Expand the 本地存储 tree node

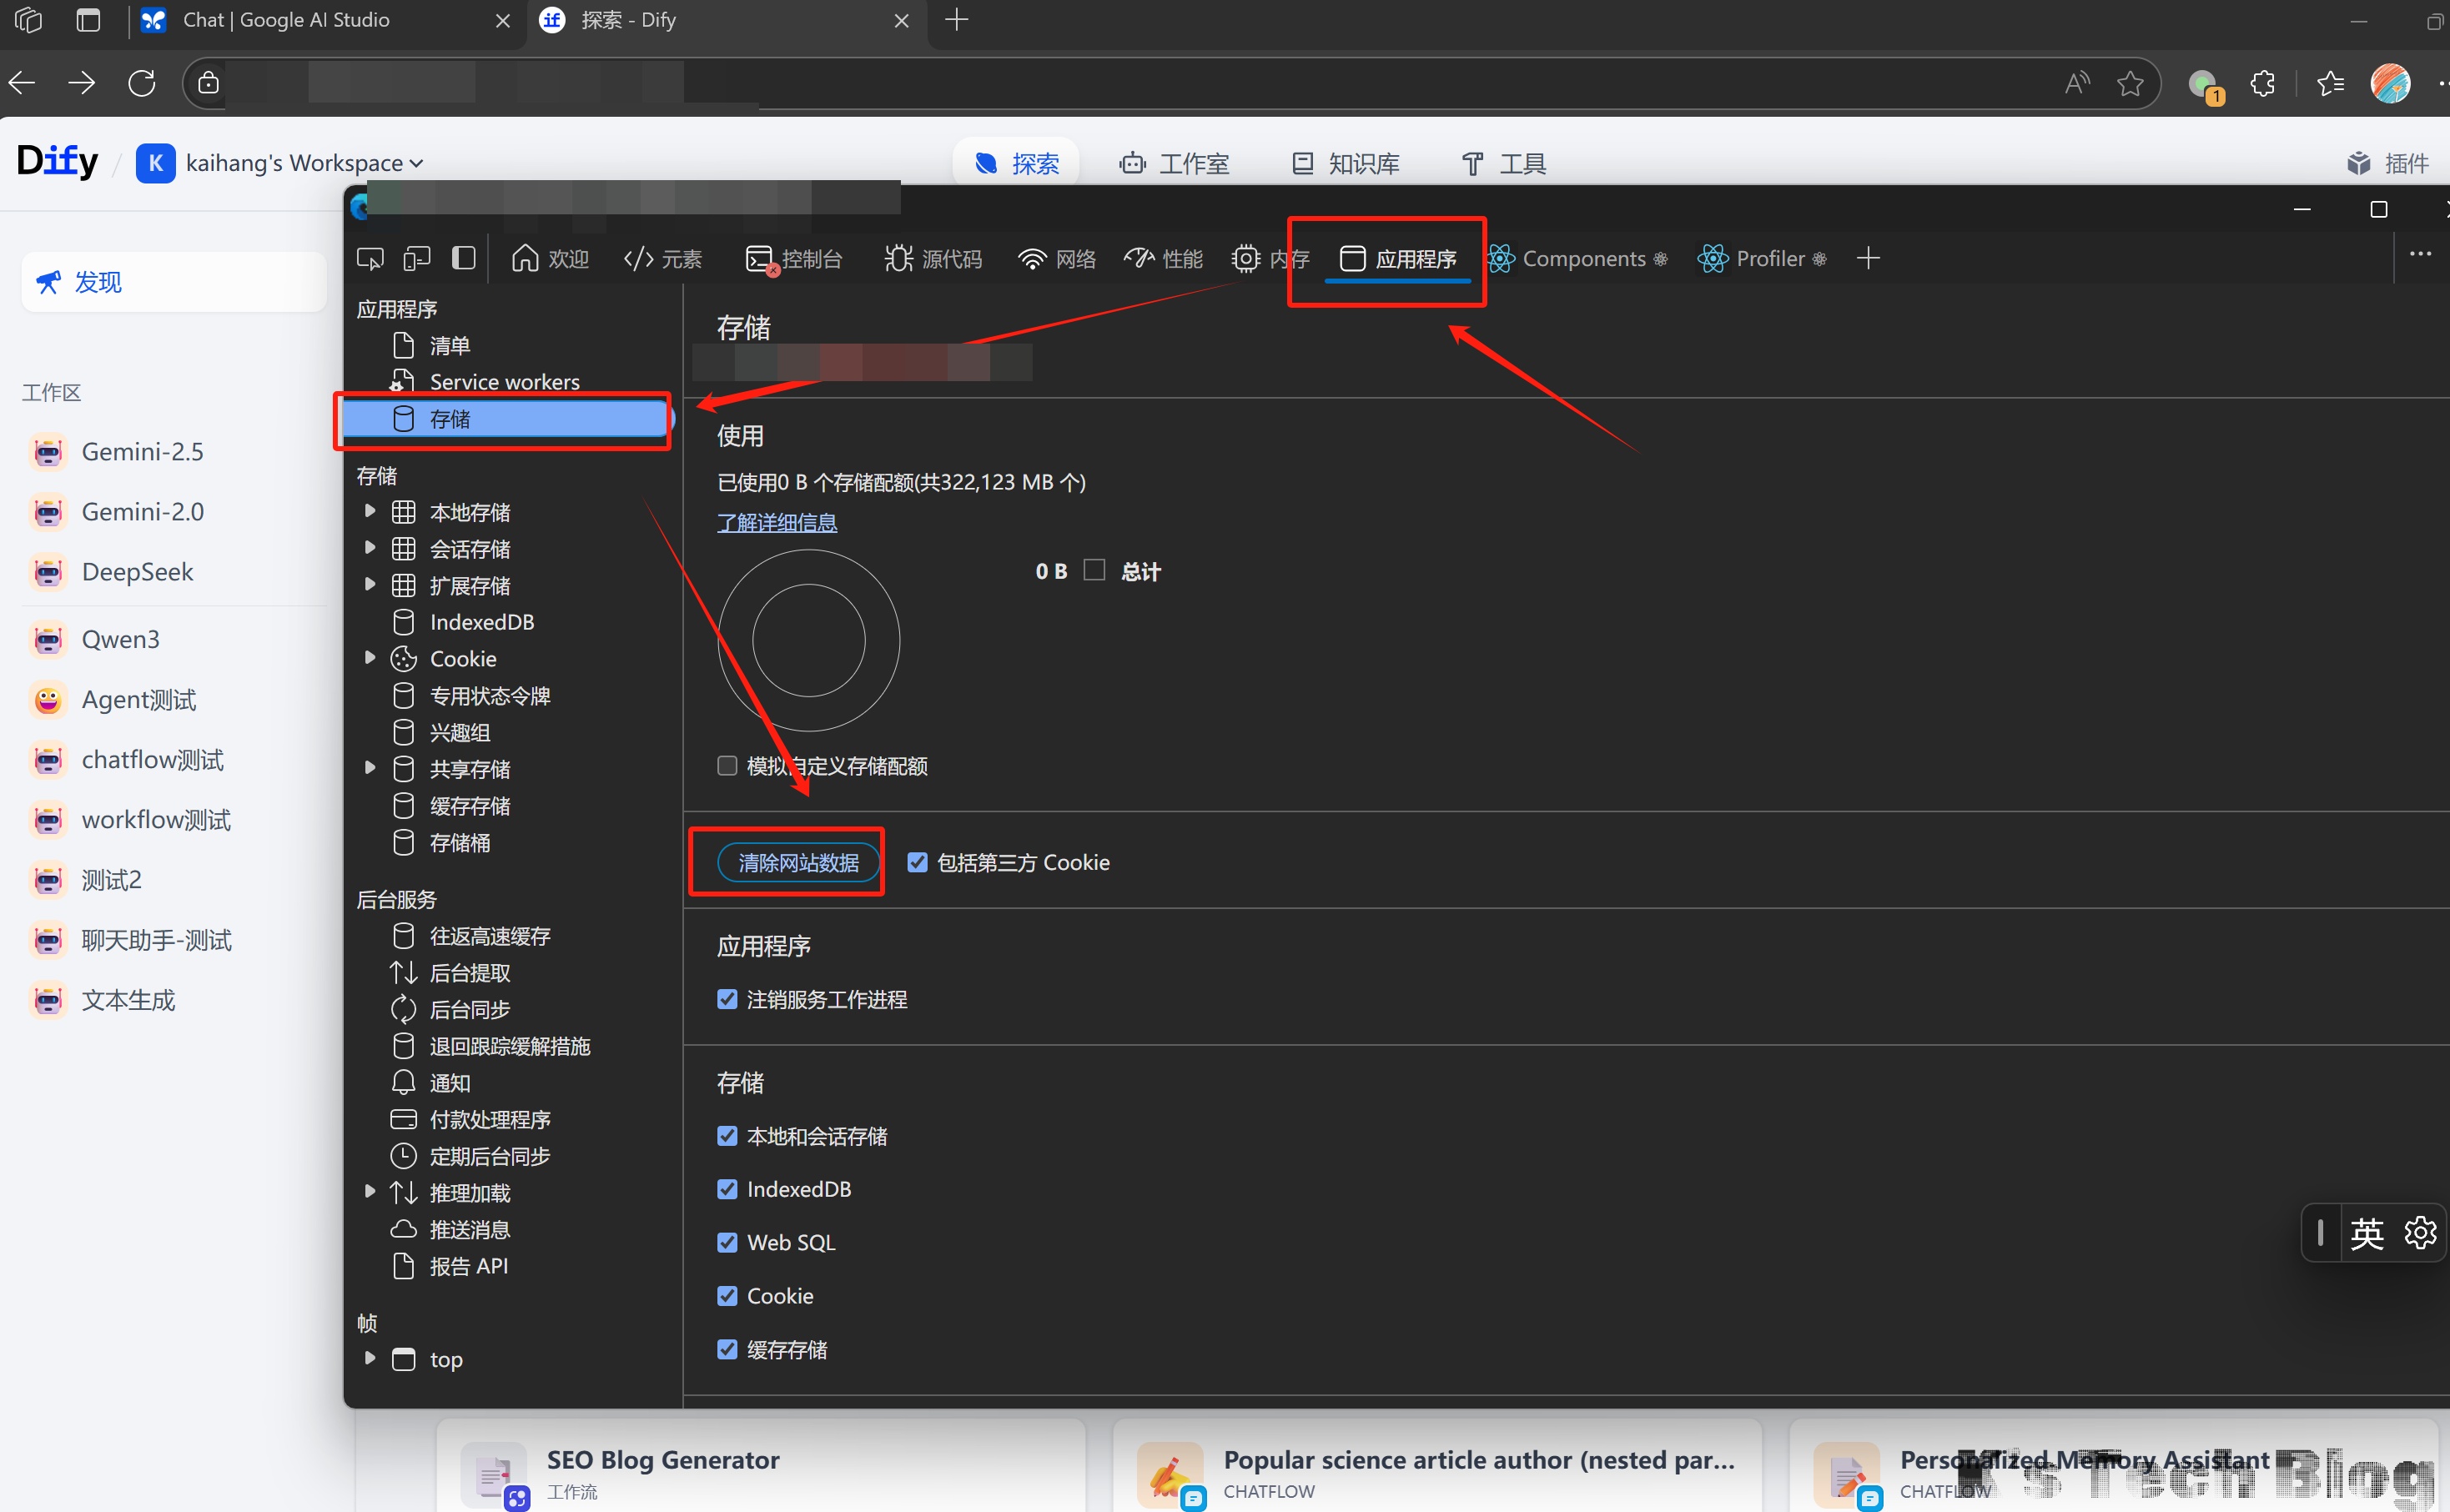tap(370, 512)
